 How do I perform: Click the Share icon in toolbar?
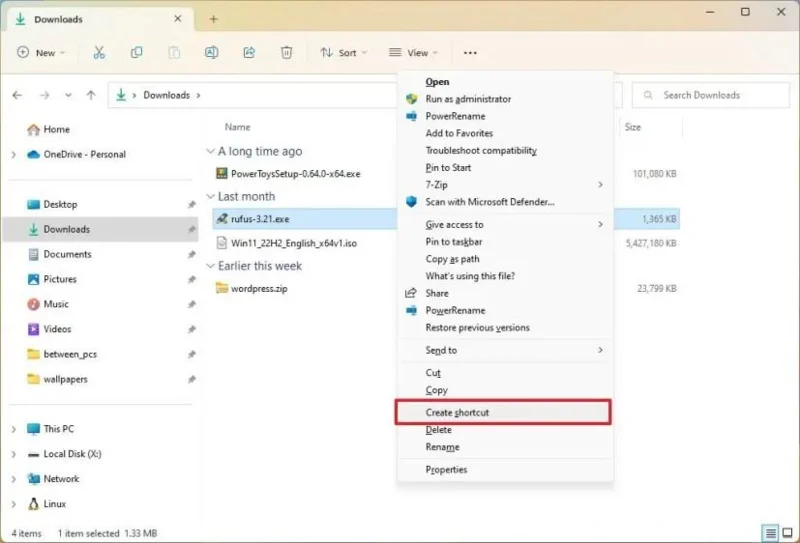point(249,53)
